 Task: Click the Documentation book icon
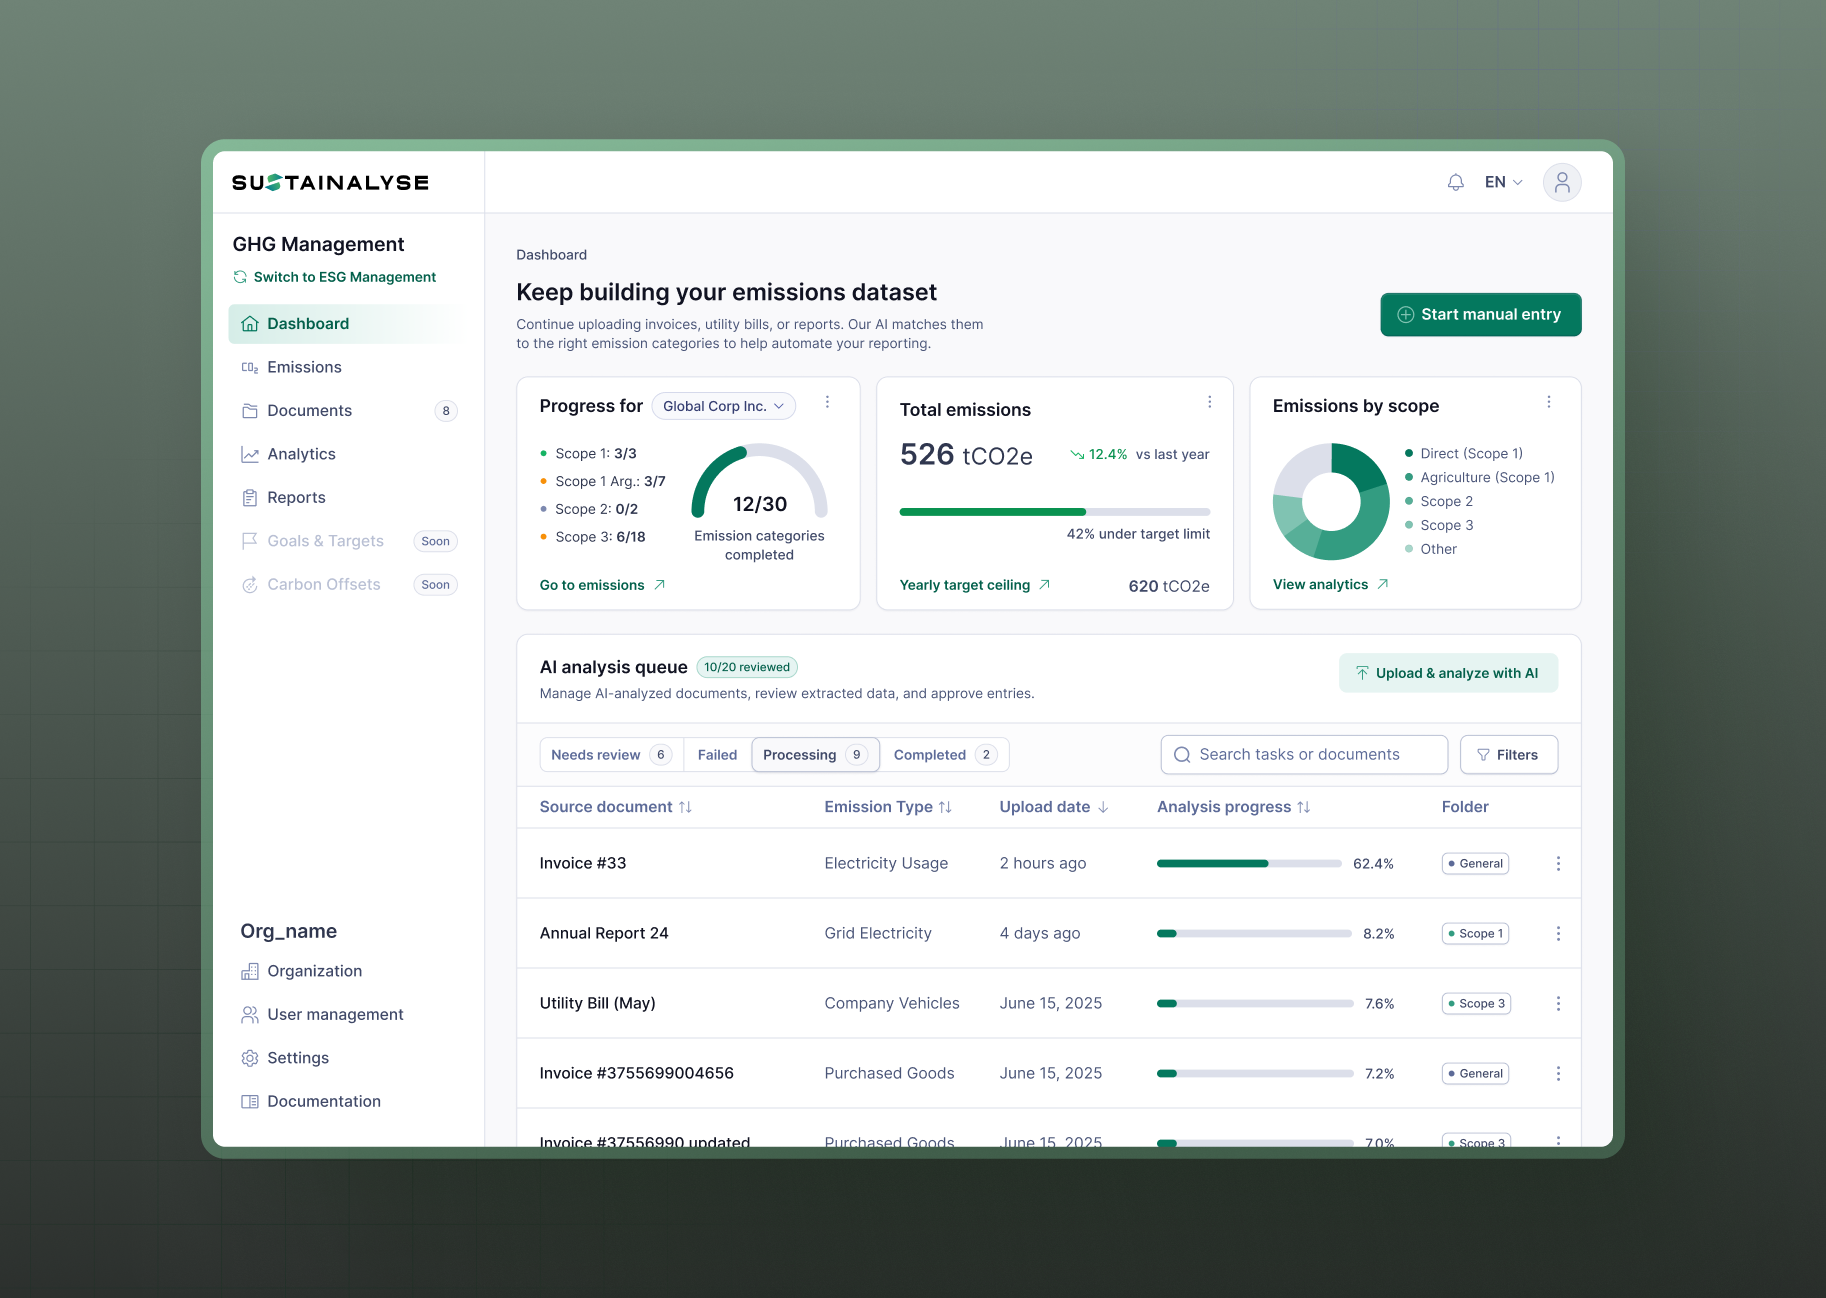250,1101
